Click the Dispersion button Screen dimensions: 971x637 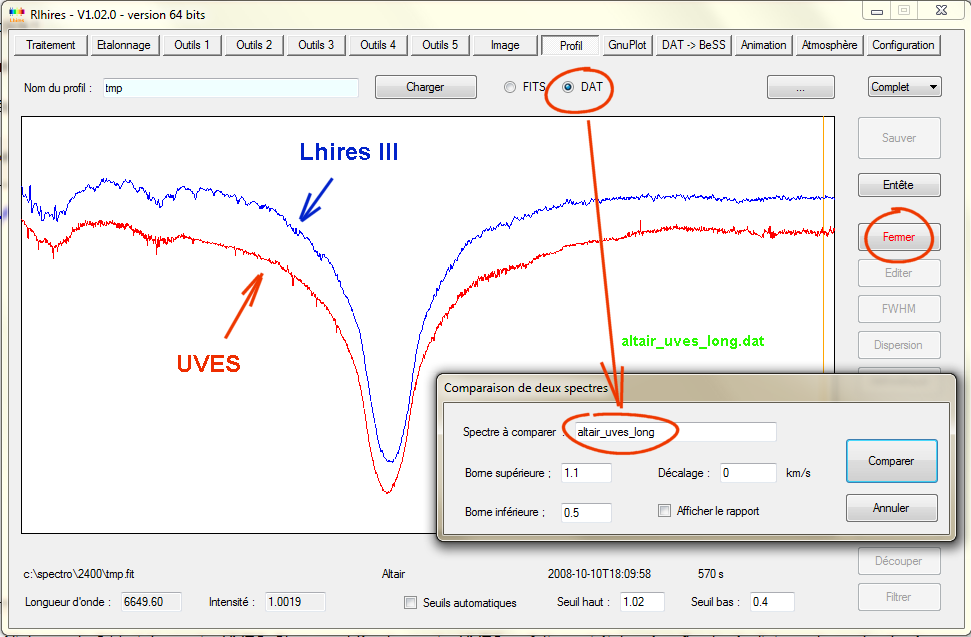point(899,345)
